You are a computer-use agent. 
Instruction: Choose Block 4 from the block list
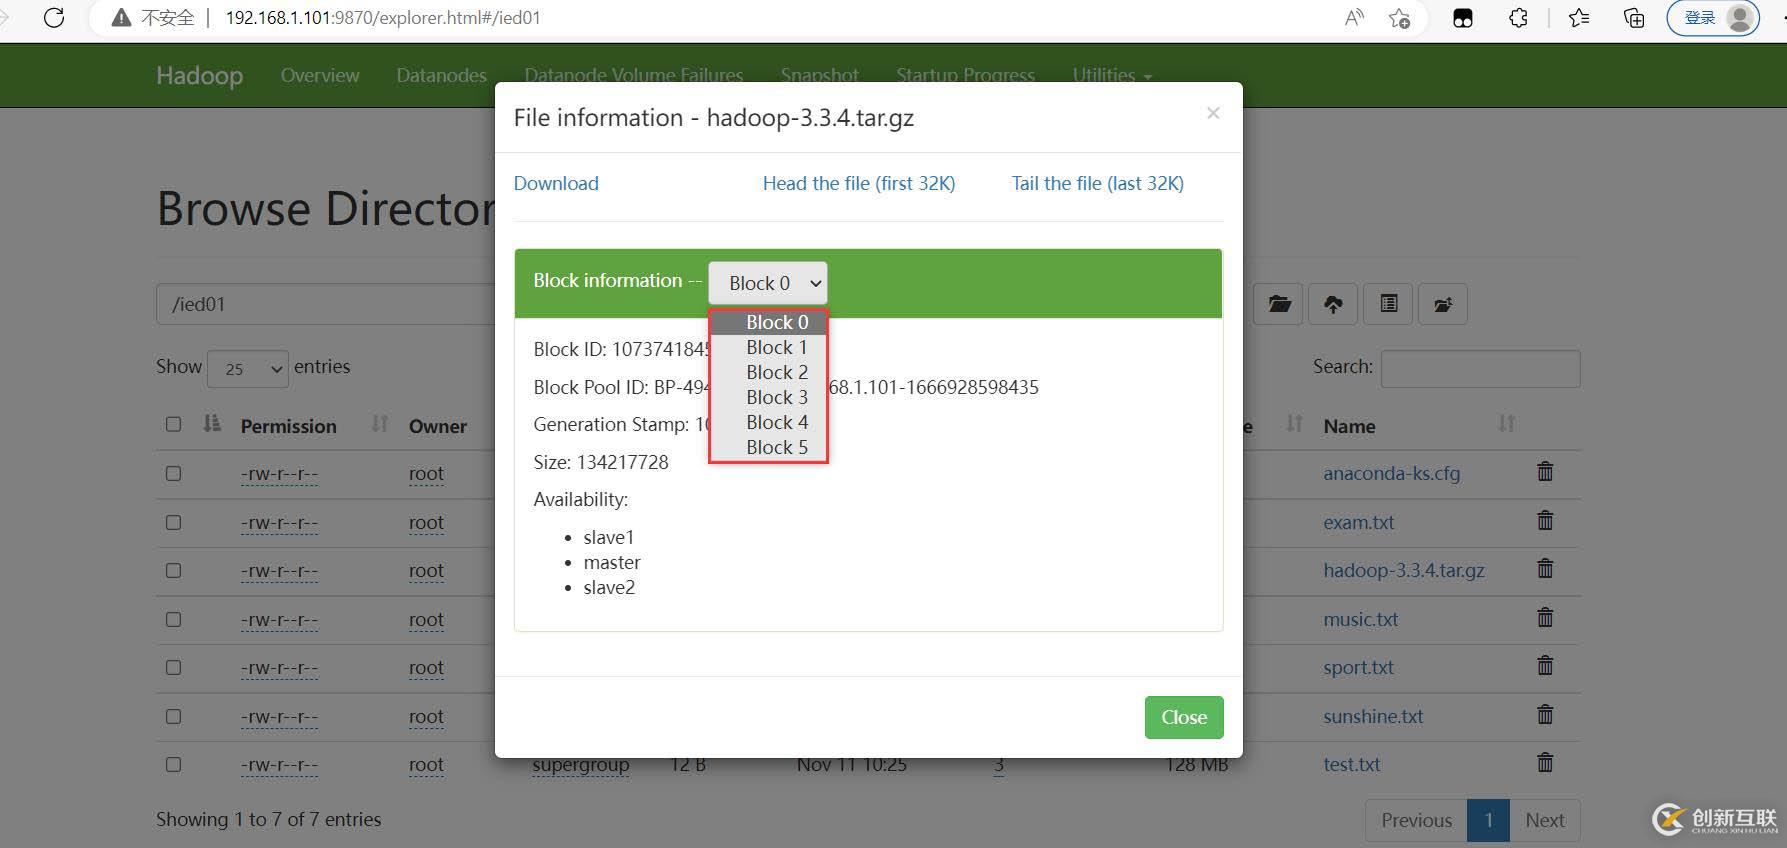pos(769,422)
